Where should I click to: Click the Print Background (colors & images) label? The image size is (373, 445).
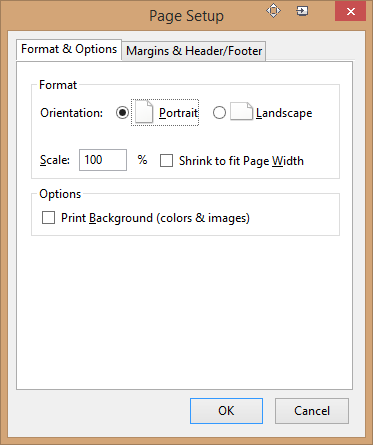pos(155,218)
